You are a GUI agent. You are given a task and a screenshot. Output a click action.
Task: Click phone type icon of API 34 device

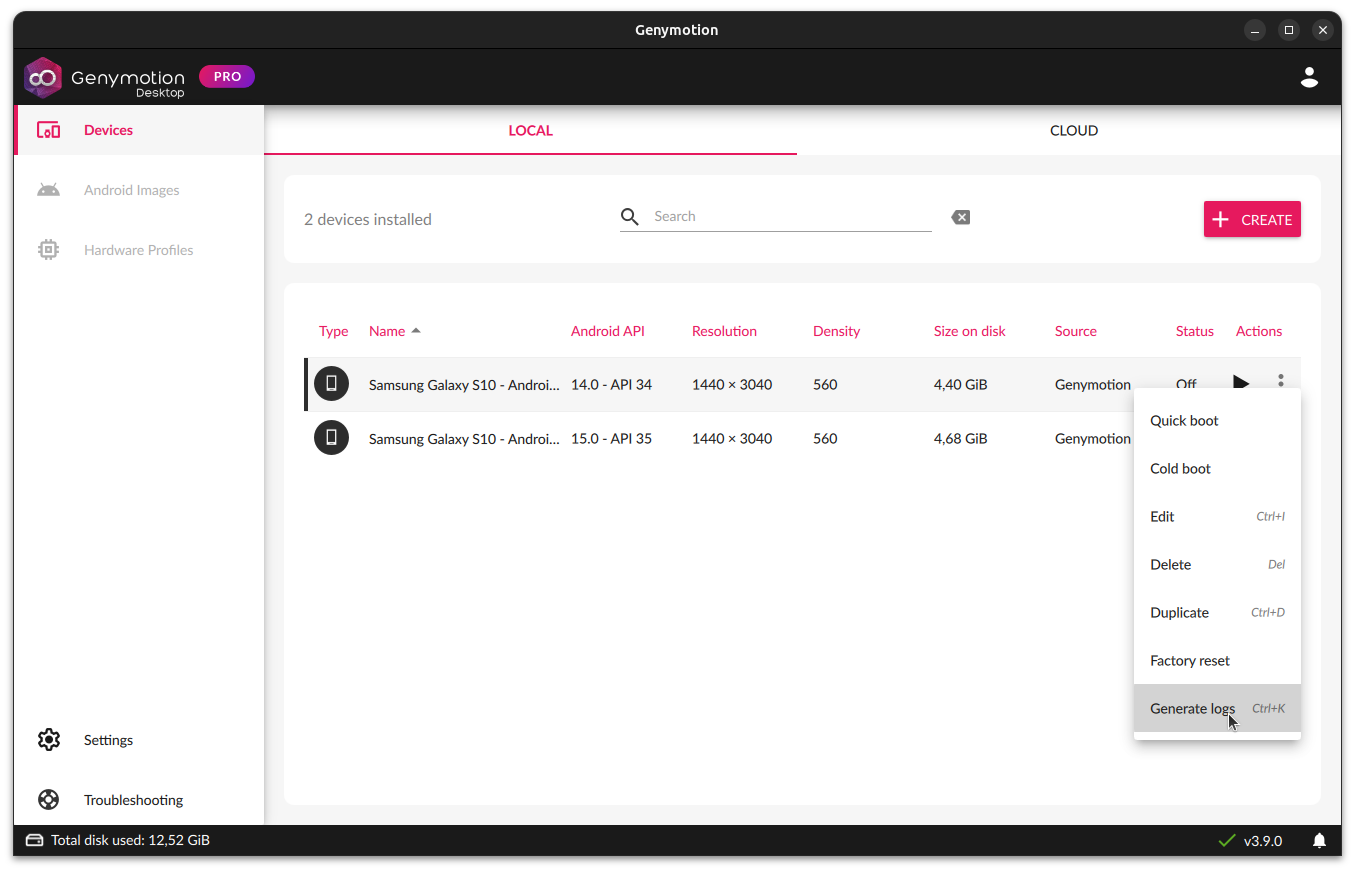pyautogui.click(x=331, y=384)
